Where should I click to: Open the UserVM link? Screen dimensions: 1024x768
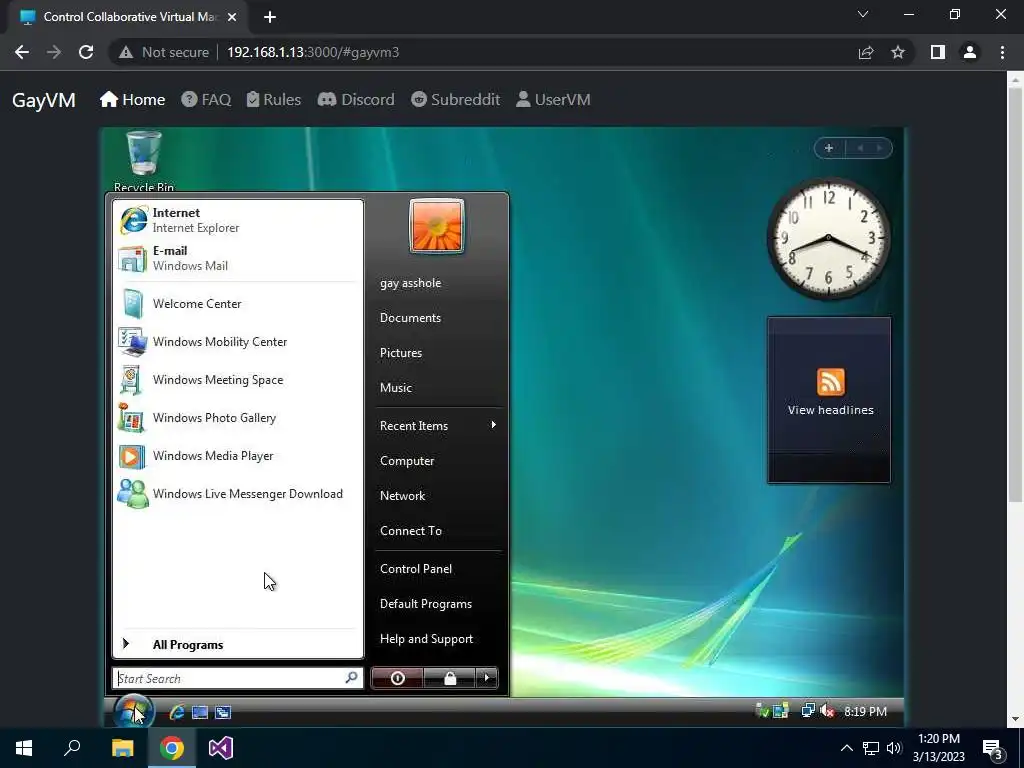(553, 99)
